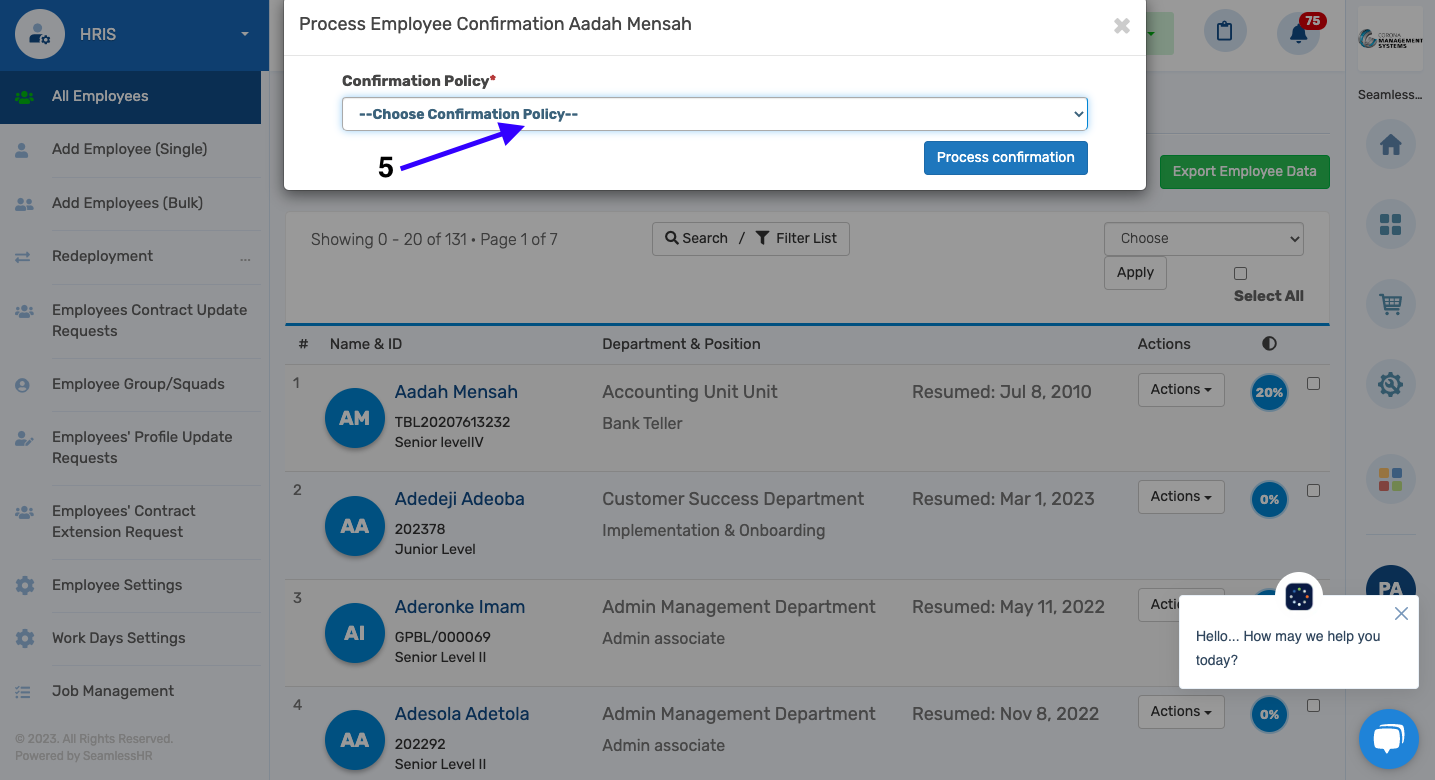This screenshot has width=1435, height=780.
Task: Click the 20% progress circle for Aadah Mensah
Action: coord(1269,392)
